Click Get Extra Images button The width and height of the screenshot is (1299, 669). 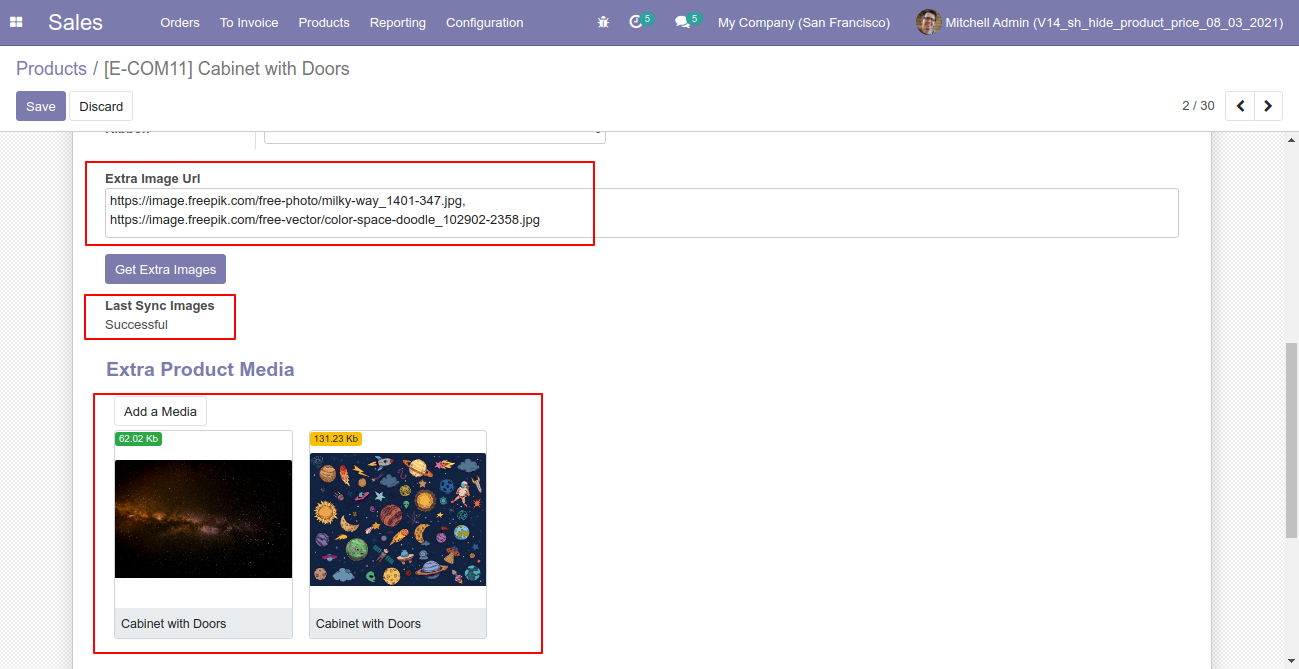(166, 269)
